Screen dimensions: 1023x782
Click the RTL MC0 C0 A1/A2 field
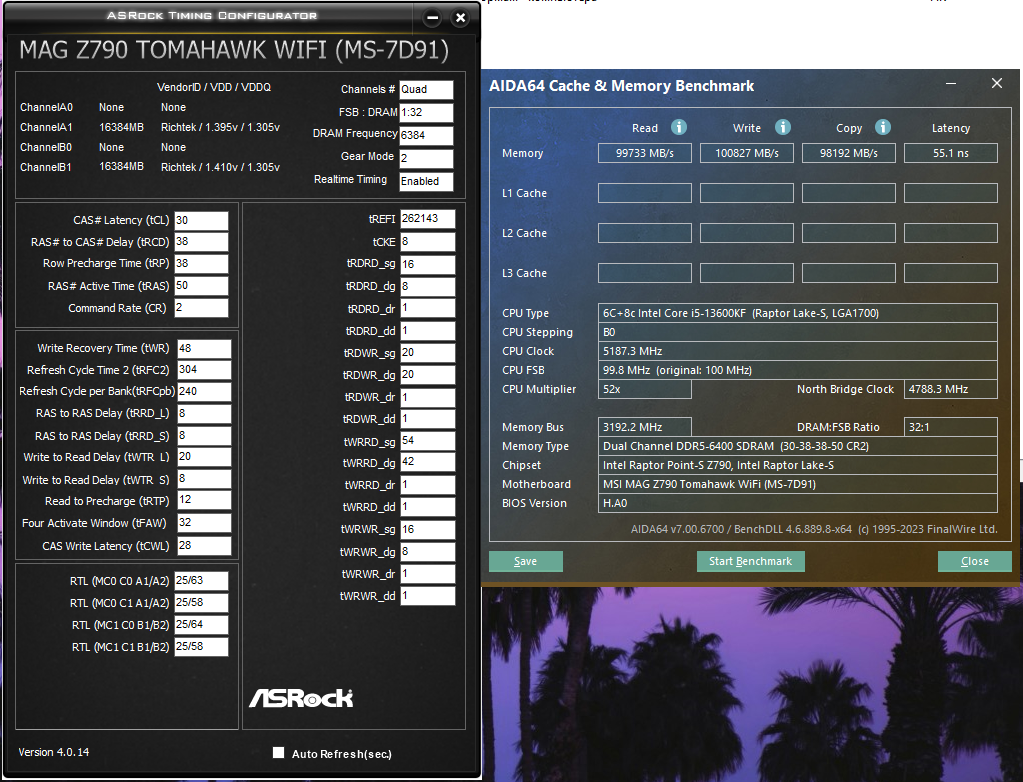coord(201,580)
